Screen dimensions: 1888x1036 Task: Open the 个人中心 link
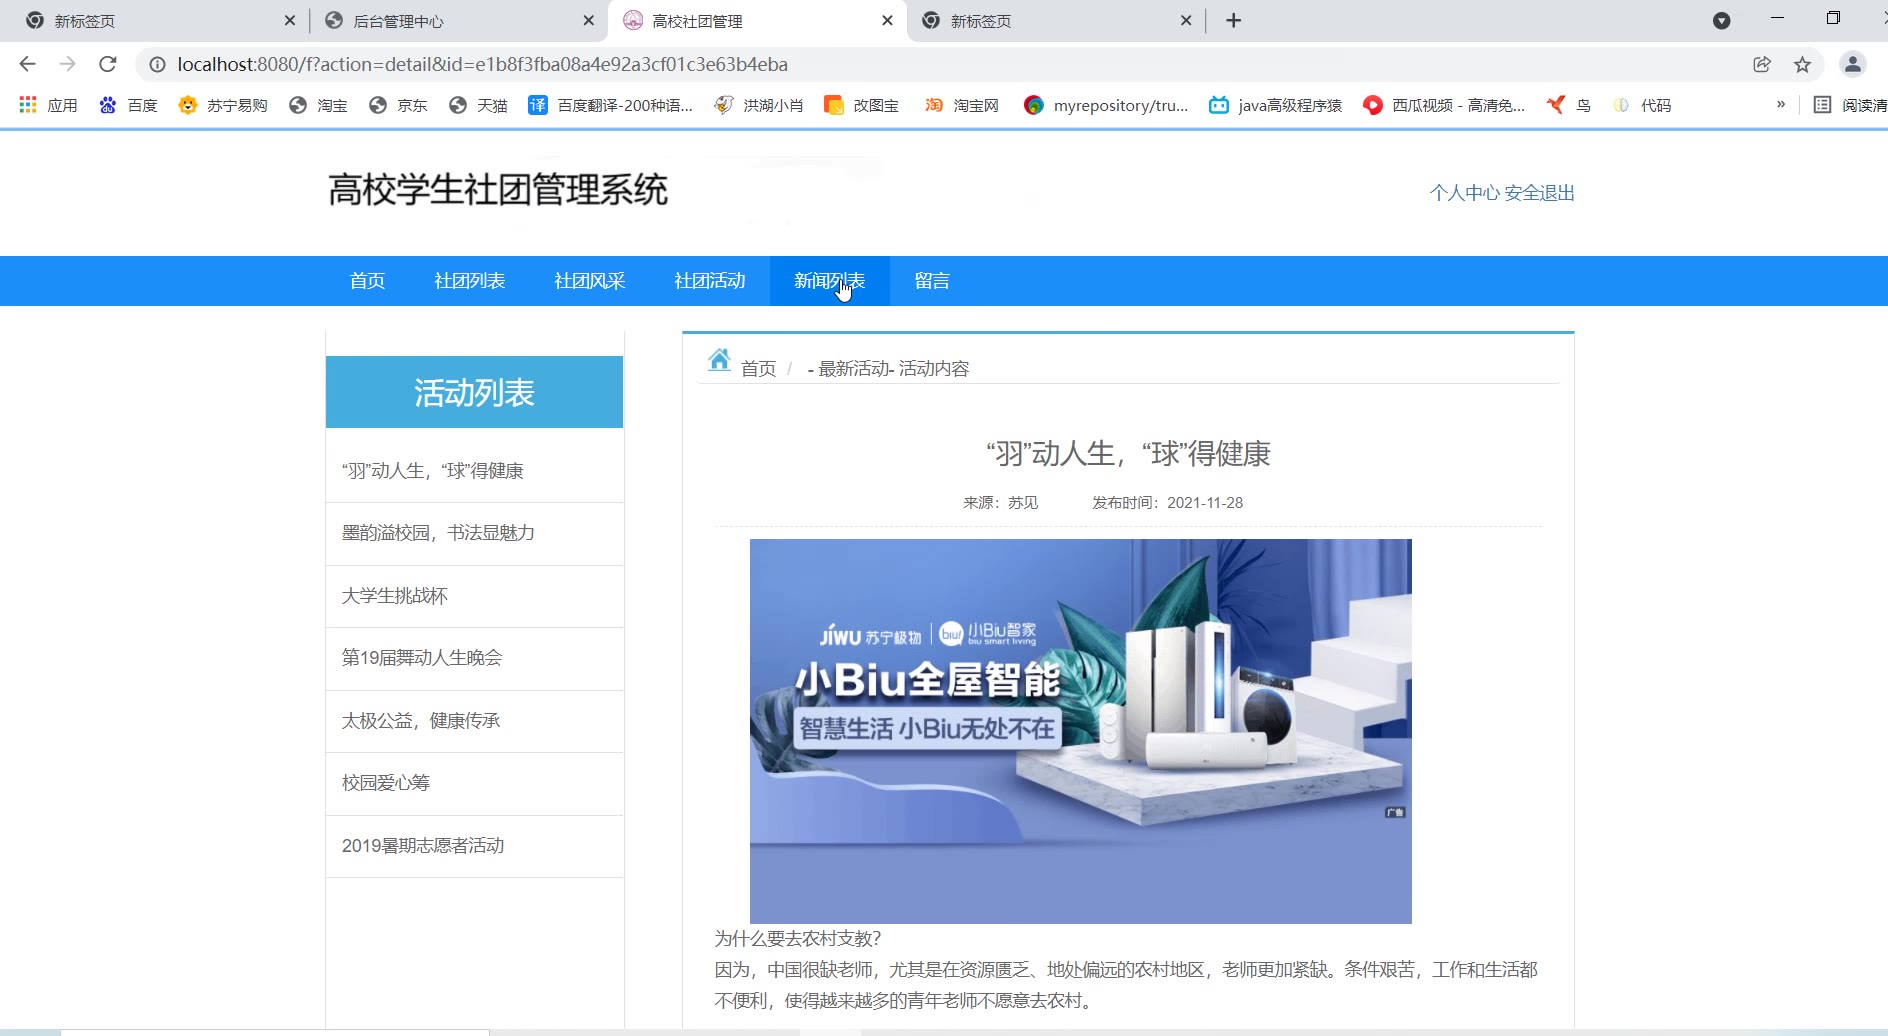tap(1465, 193)
